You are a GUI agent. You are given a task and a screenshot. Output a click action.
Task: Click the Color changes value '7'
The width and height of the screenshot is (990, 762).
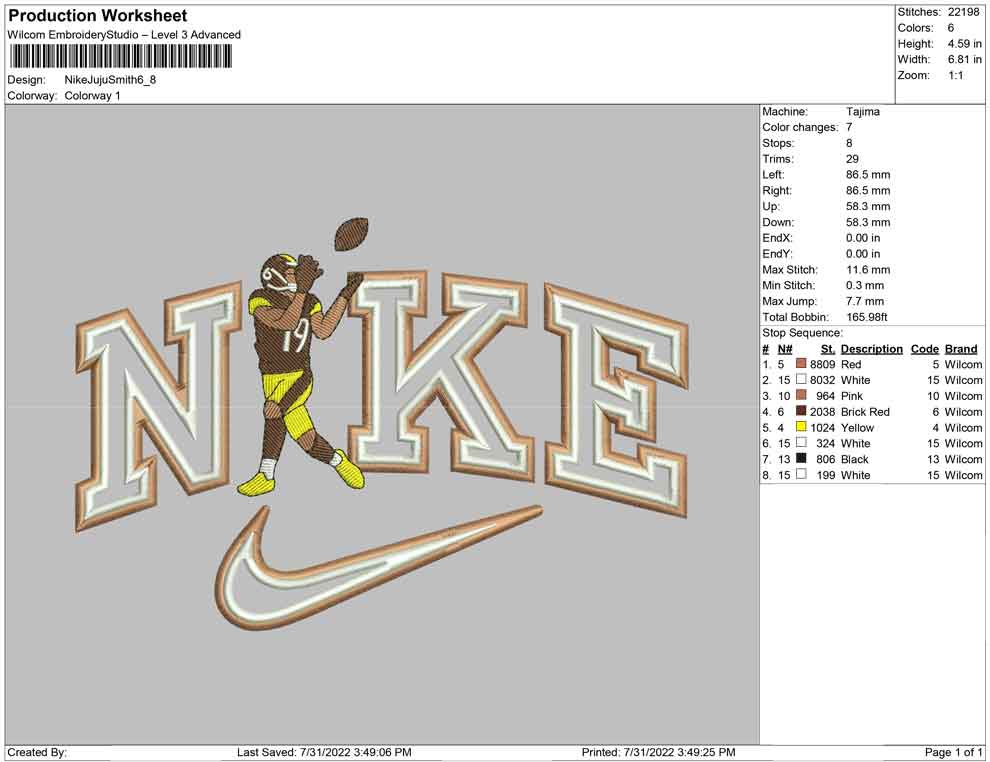[849, 127]
